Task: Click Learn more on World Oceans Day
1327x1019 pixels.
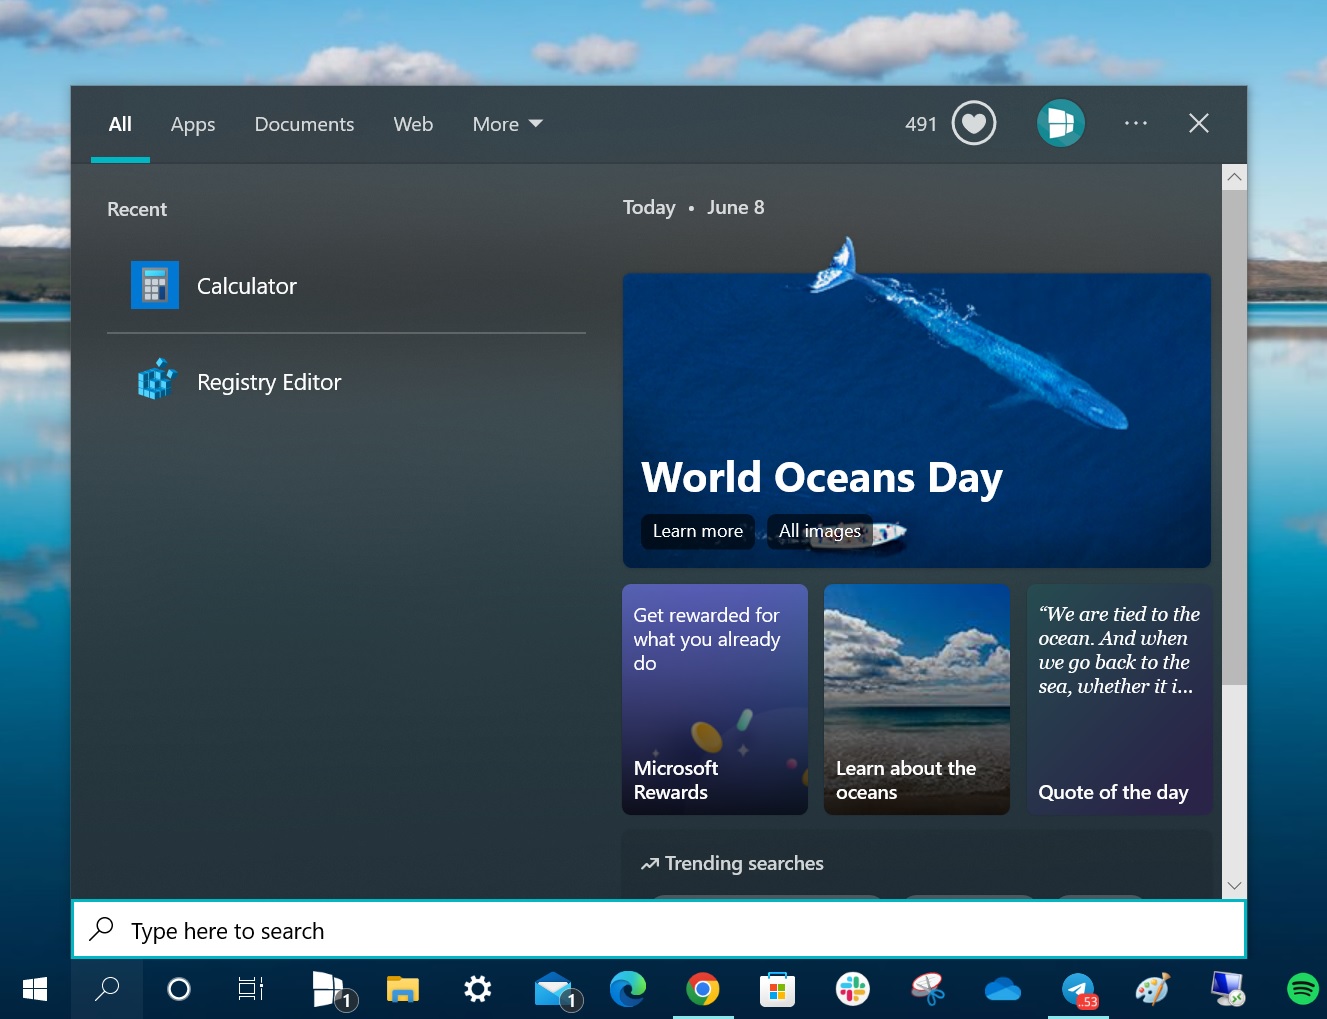Action: point(697,531)
